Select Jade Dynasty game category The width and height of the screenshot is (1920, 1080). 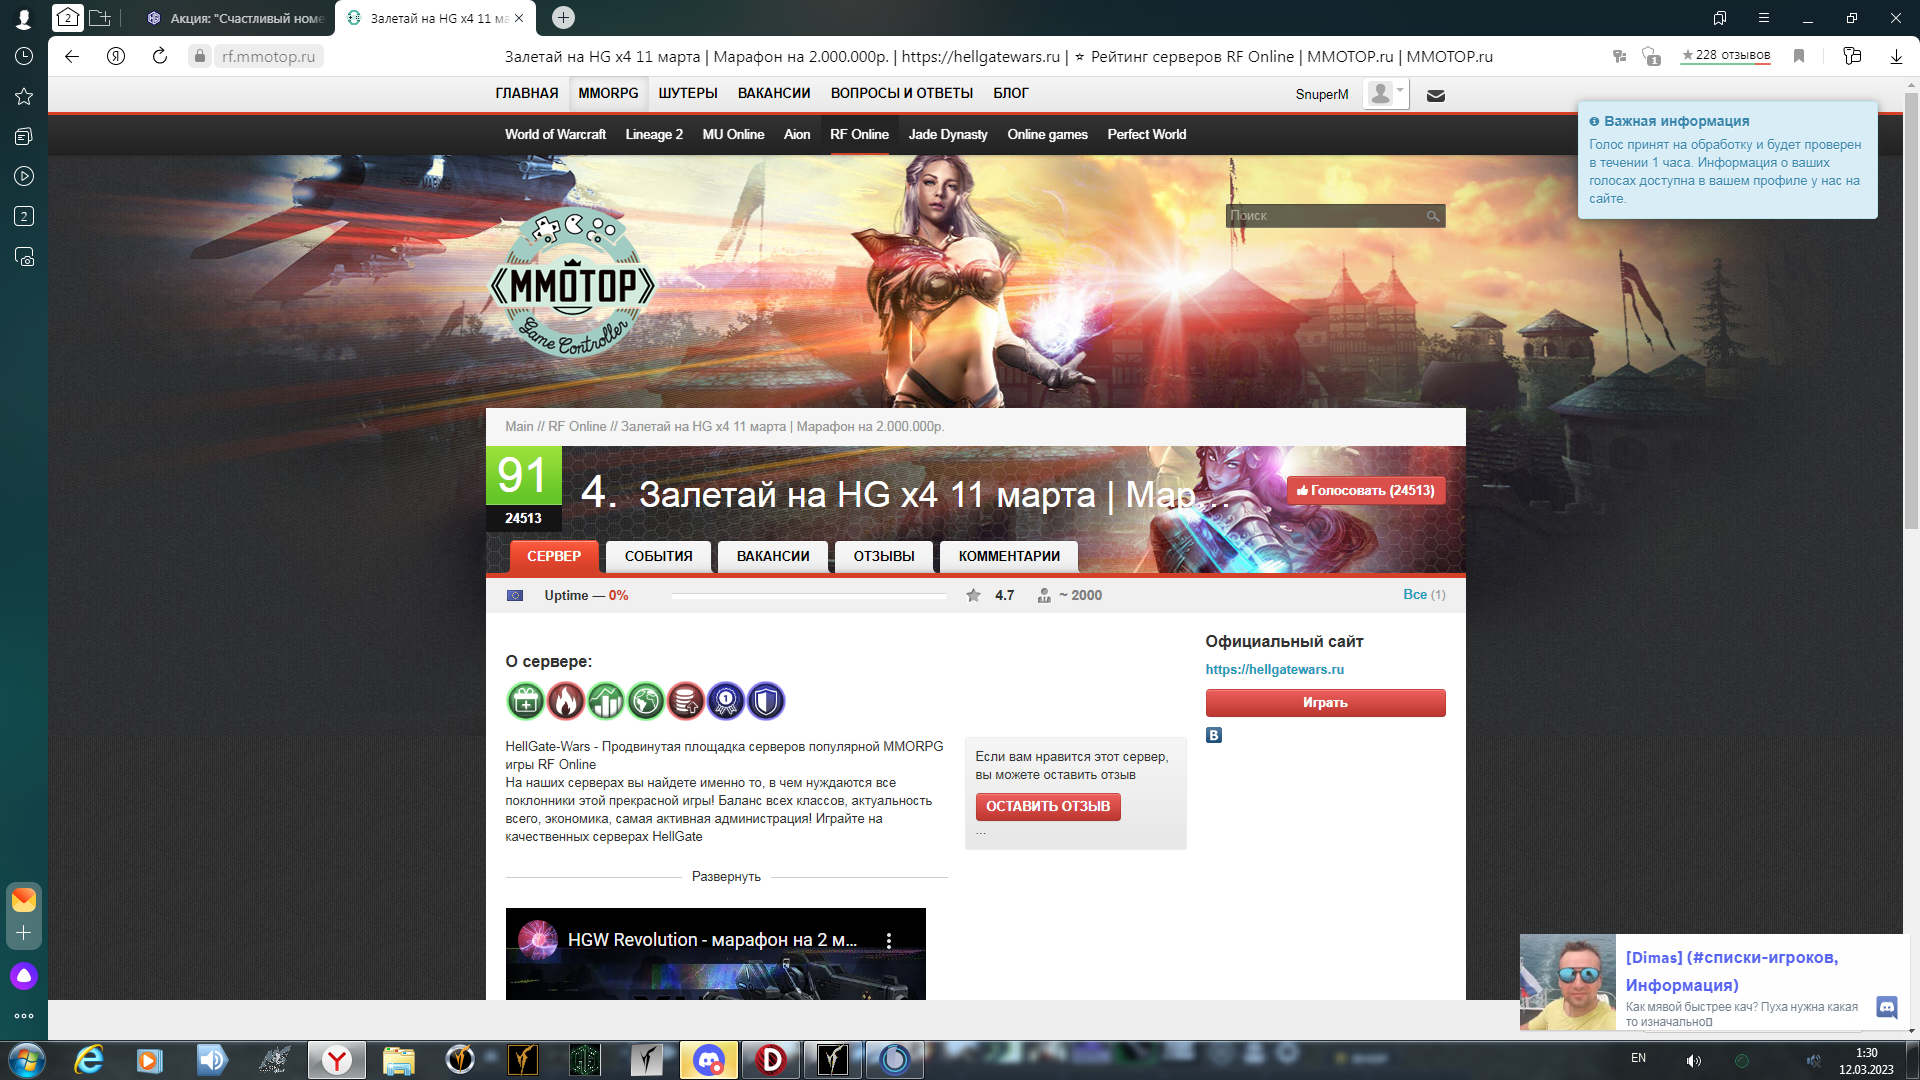click(x=948, y=134)
